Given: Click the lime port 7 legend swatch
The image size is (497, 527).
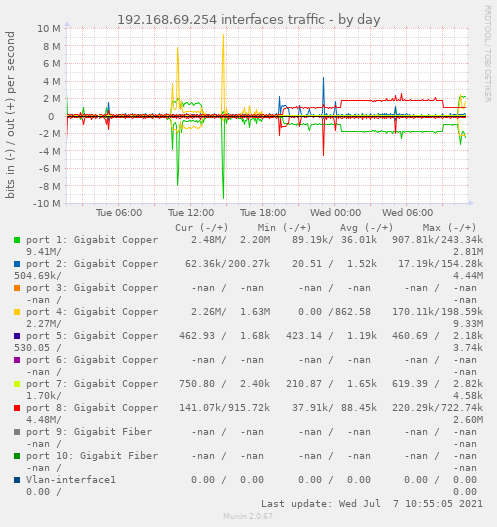Looking at the screenshot, I should point(17,384).
